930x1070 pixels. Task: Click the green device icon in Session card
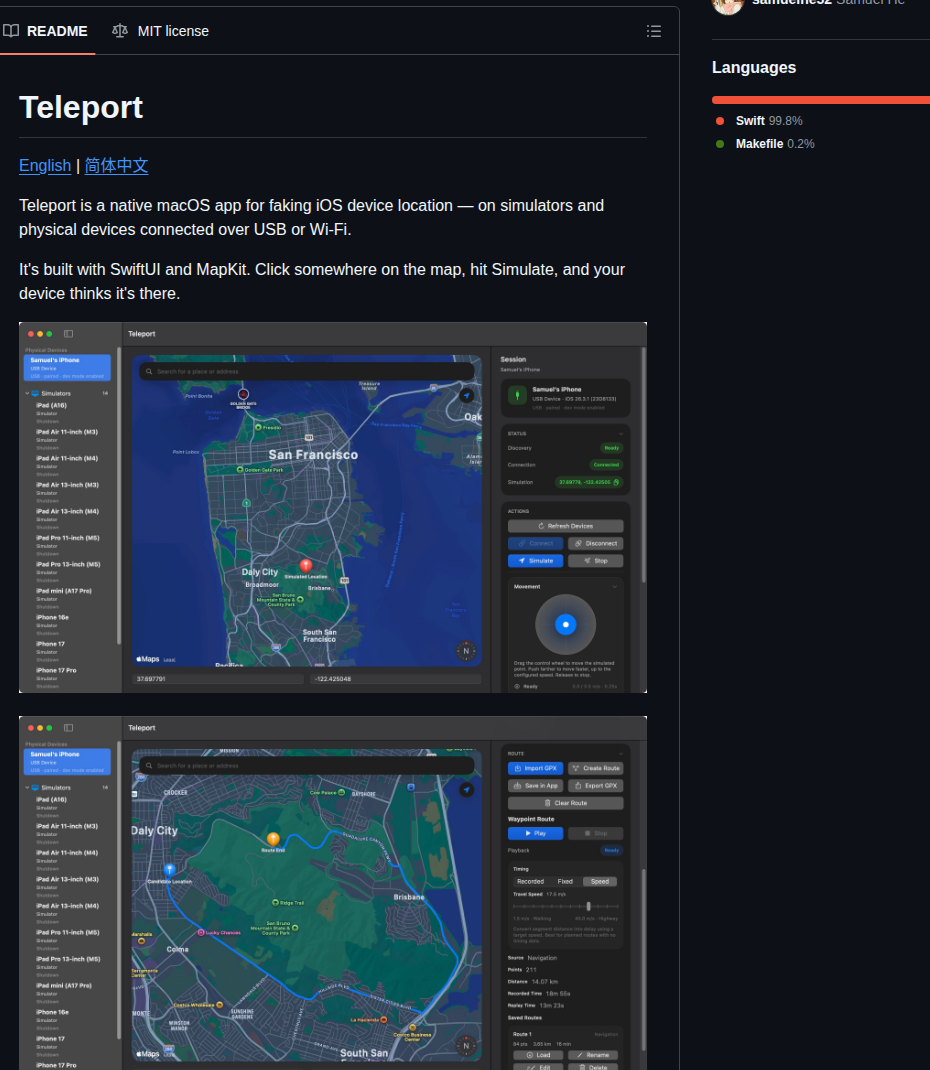click(x=517, y=396)
